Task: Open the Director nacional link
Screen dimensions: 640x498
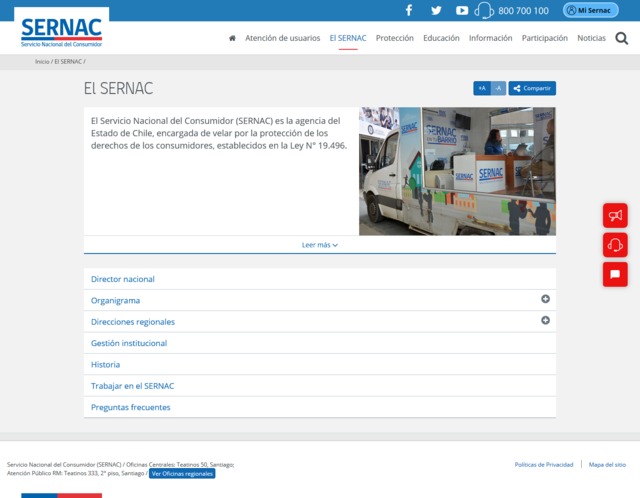Action: click(123, 279)
